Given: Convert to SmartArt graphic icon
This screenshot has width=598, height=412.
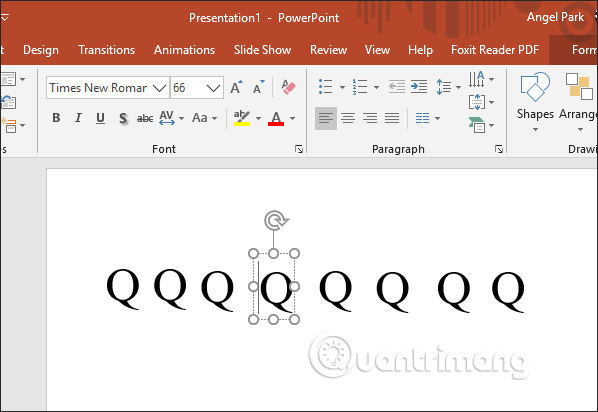Looking at the screenshot, I should click(477, 125).
